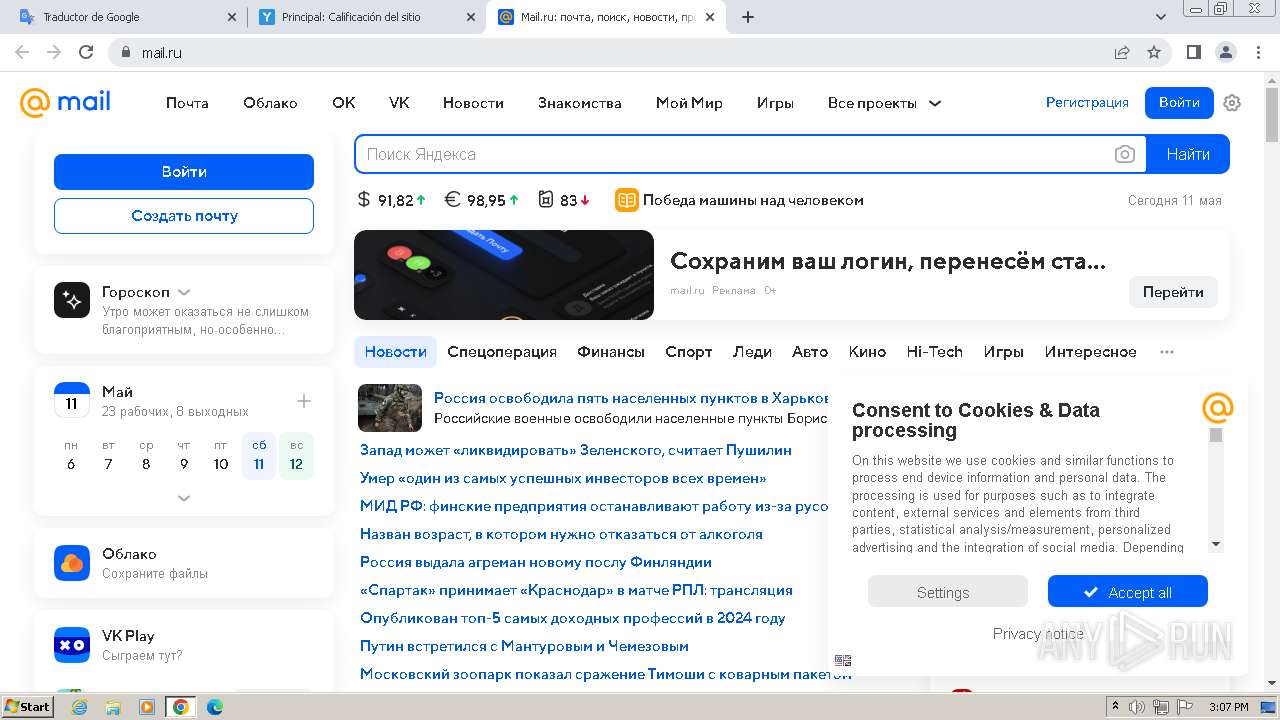Open ad banner image thumbnail

504,275
